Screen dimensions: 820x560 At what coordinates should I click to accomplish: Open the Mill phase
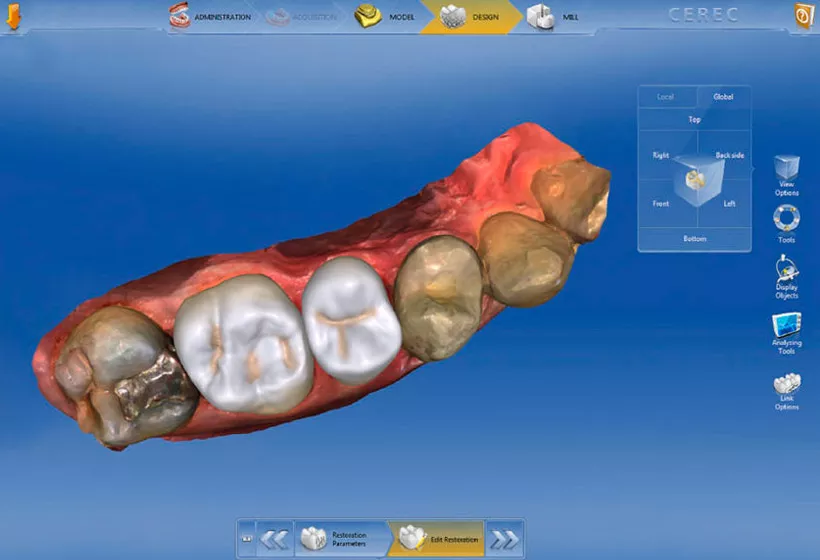554,17
